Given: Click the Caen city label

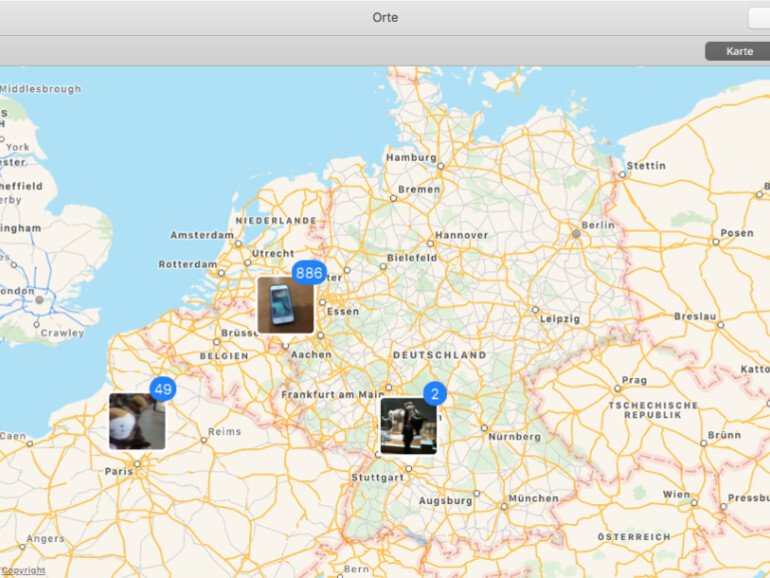Looking at the screenshot, I should pos(13,436).
